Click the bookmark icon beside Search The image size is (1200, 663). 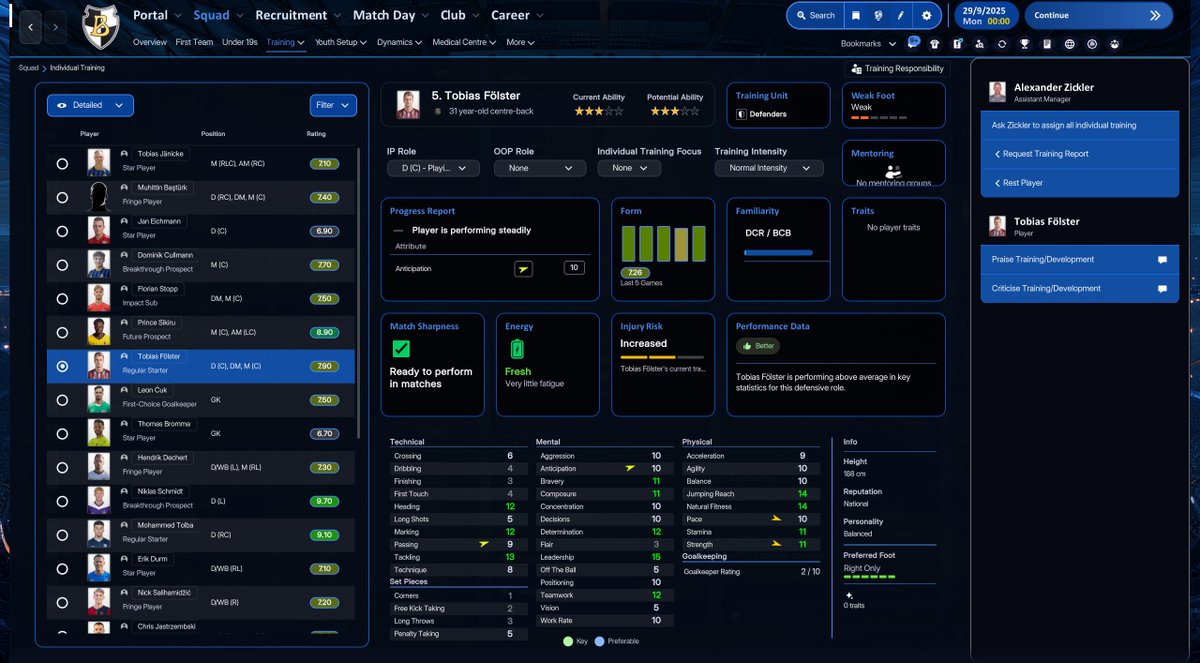click(x=855, y=16)
